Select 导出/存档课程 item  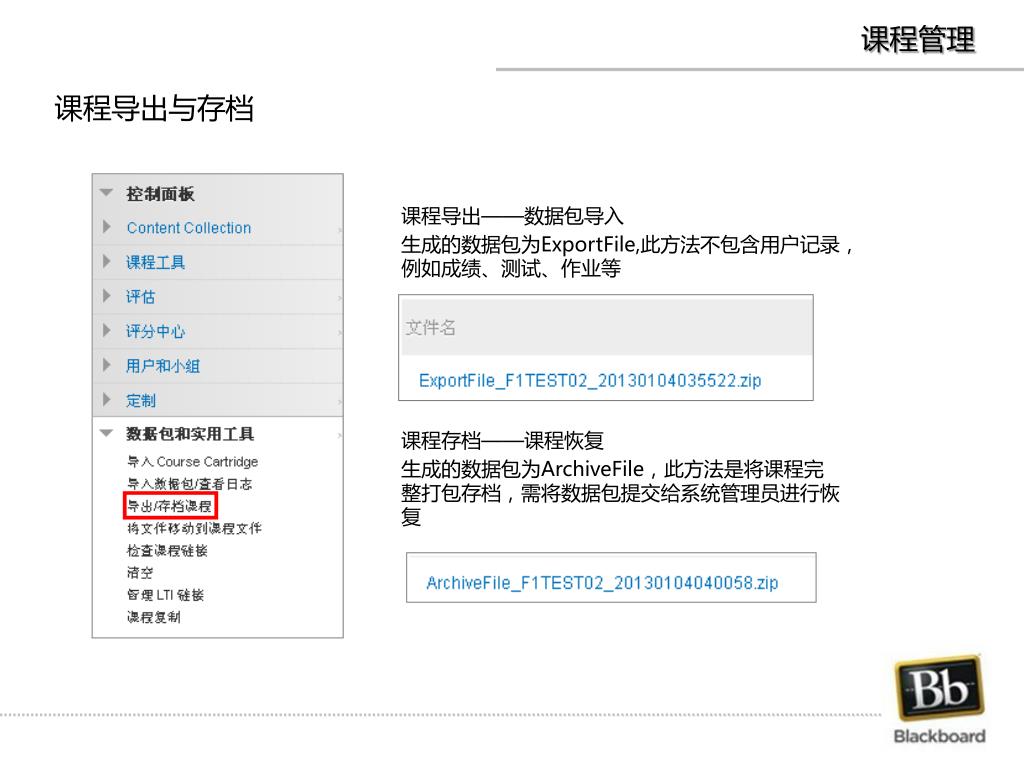click(x=169, y=506)
